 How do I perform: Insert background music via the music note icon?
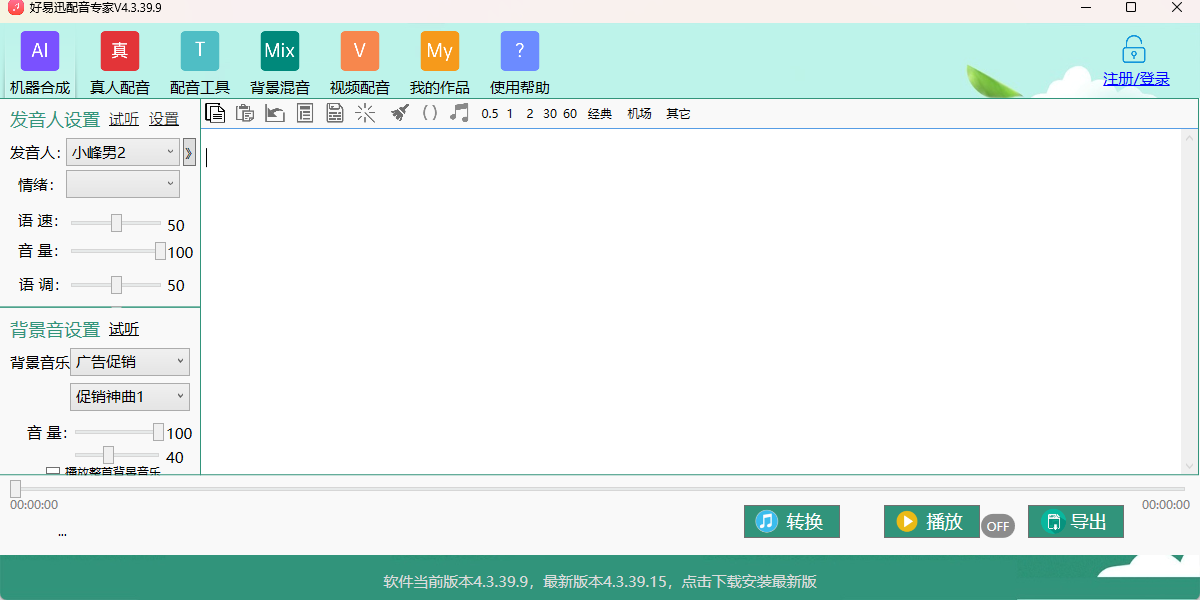coord(458,113)
